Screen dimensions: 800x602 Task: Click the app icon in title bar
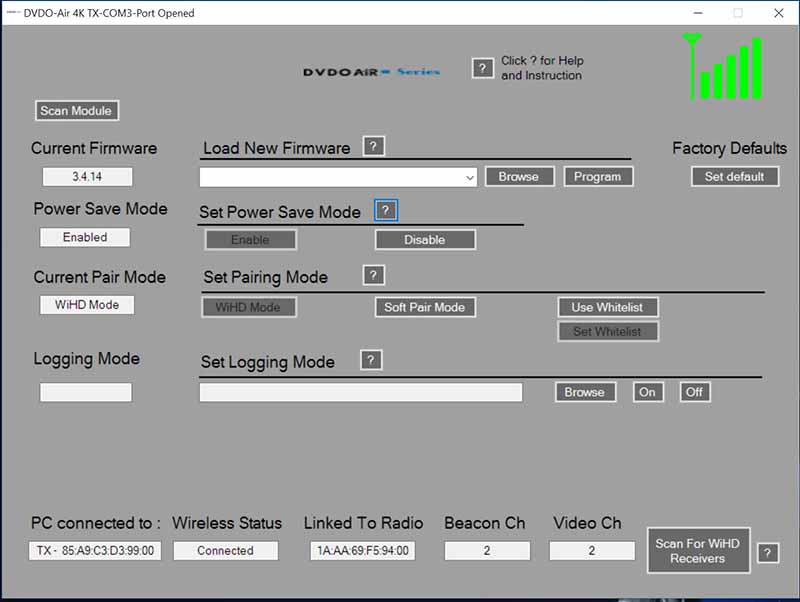coord(13,13)
